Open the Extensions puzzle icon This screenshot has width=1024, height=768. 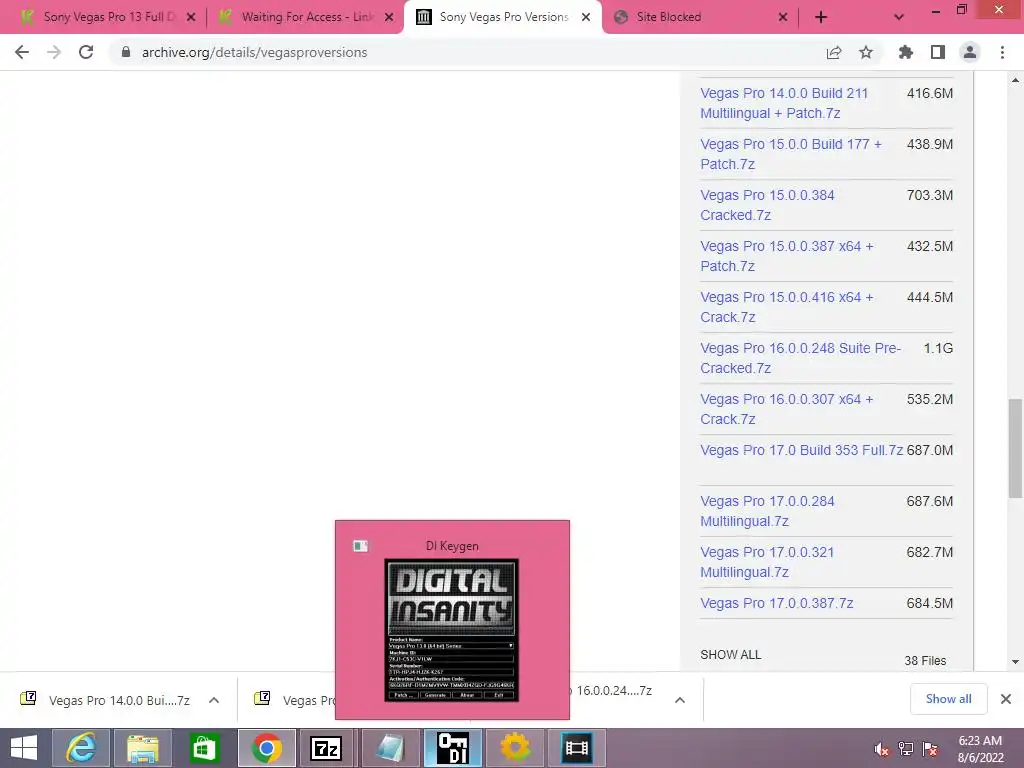906,52
